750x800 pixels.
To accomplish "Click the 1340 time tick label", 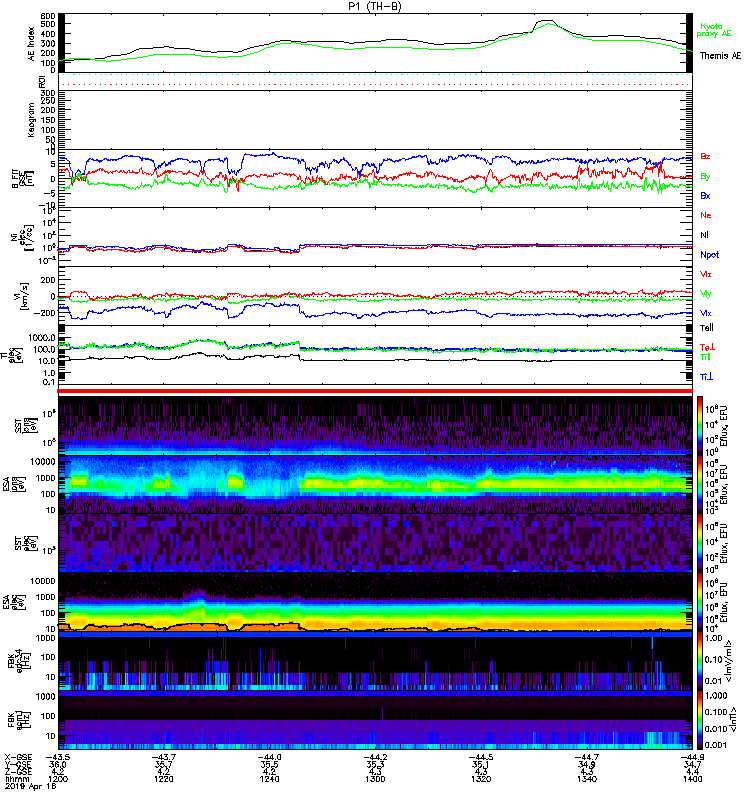I will [x=587, y=779].
